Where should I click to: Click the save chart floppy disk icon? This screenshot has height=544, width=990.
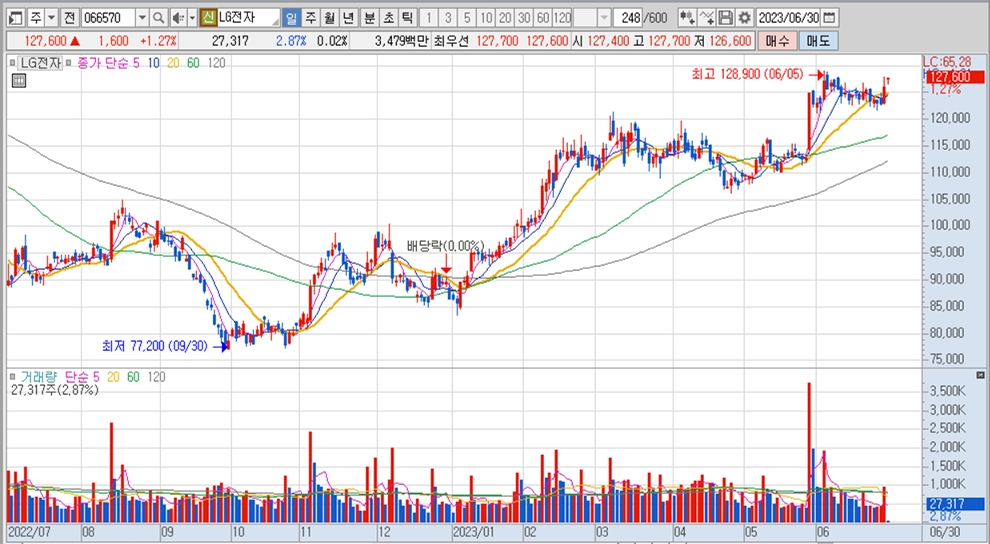726,18
